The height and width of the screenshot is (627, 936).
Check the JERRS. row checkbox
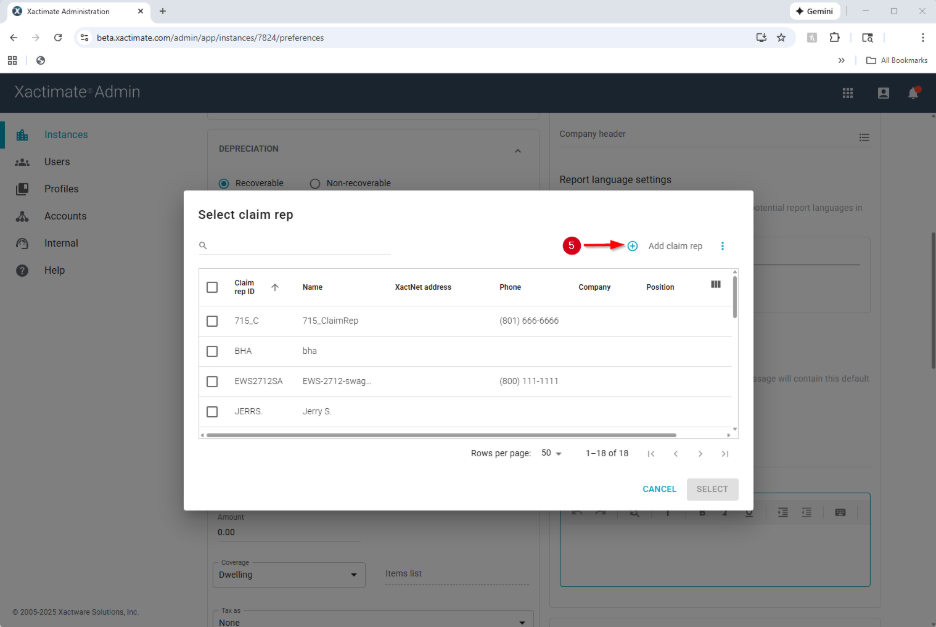tap(212, 411)
